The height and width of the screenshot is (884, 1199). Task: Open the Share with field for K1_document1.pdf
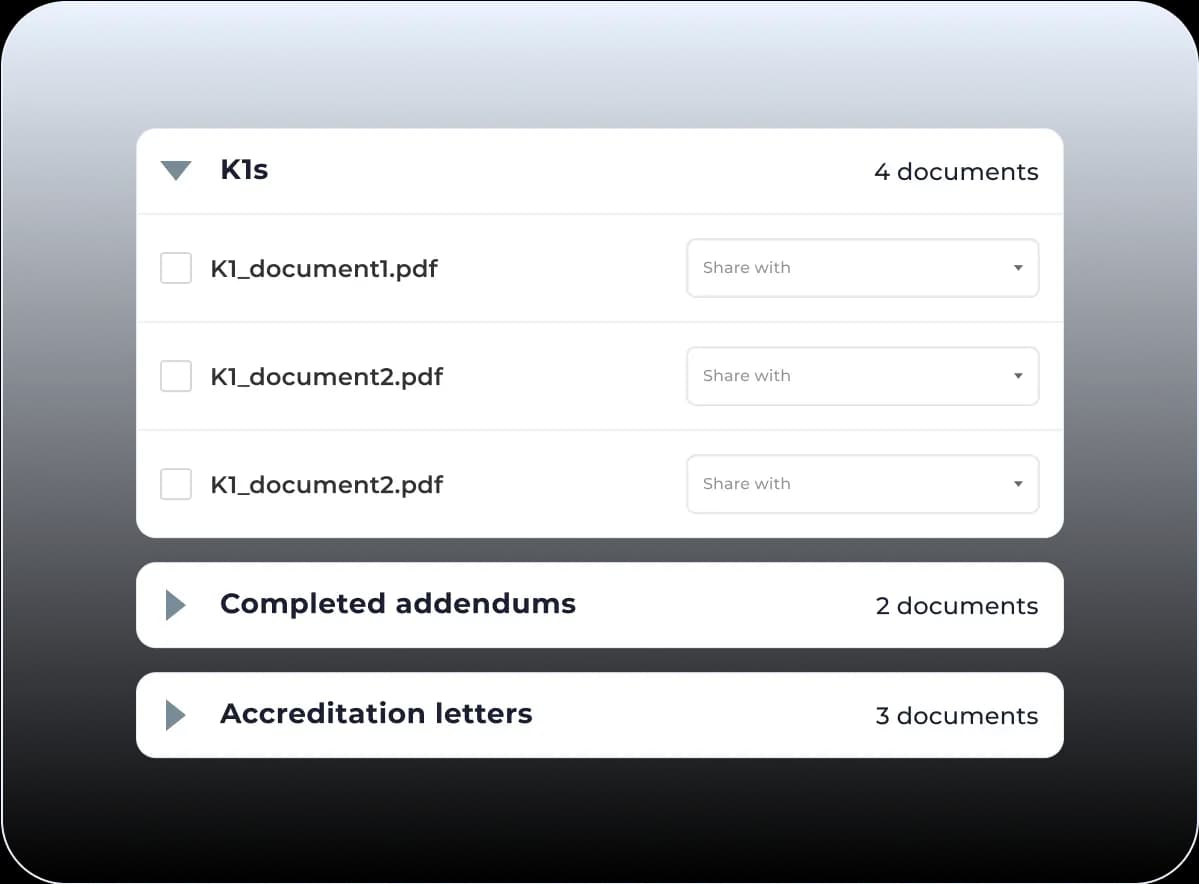[x=848, y=268]
